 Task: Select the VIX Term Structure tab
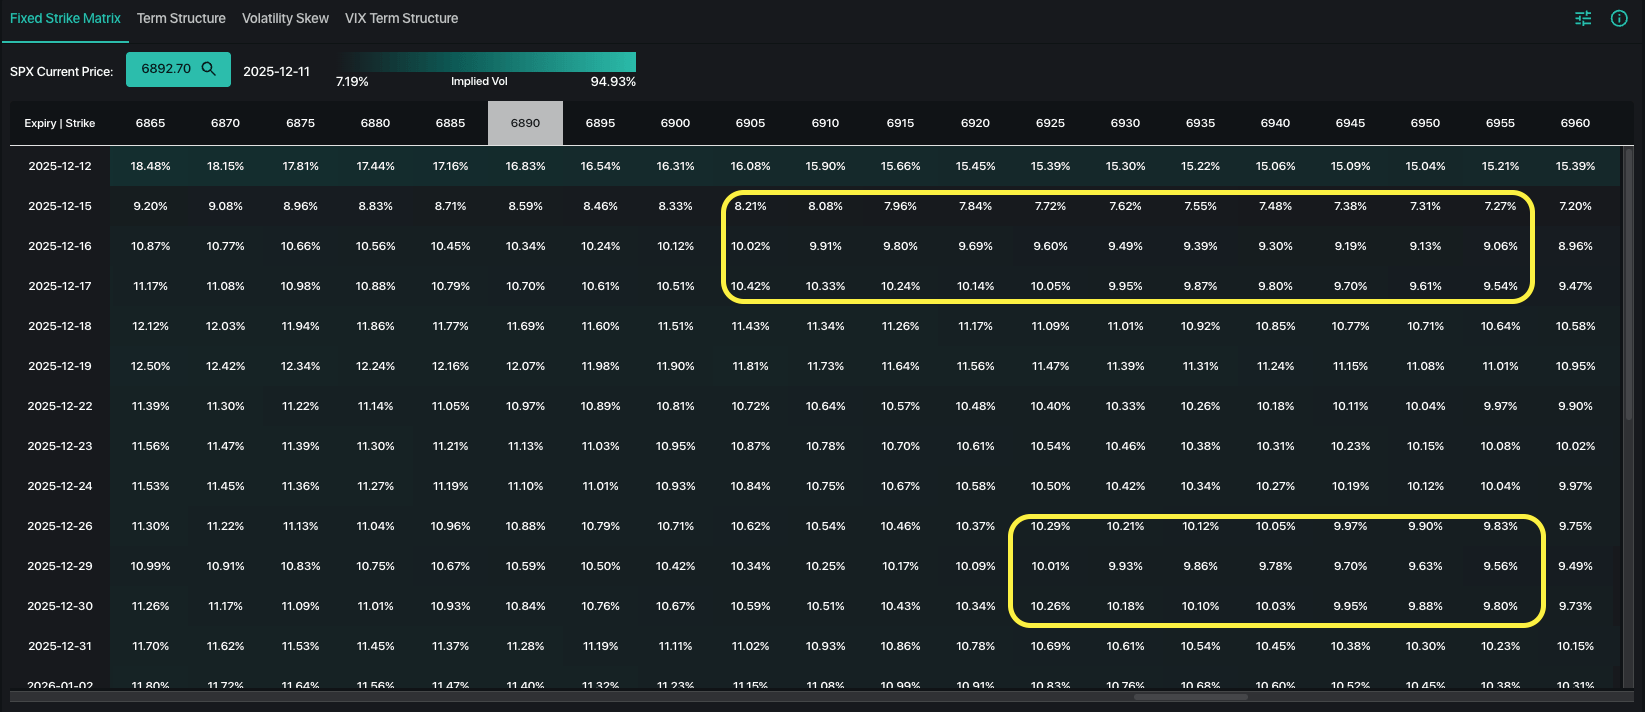tap(401, 18)
